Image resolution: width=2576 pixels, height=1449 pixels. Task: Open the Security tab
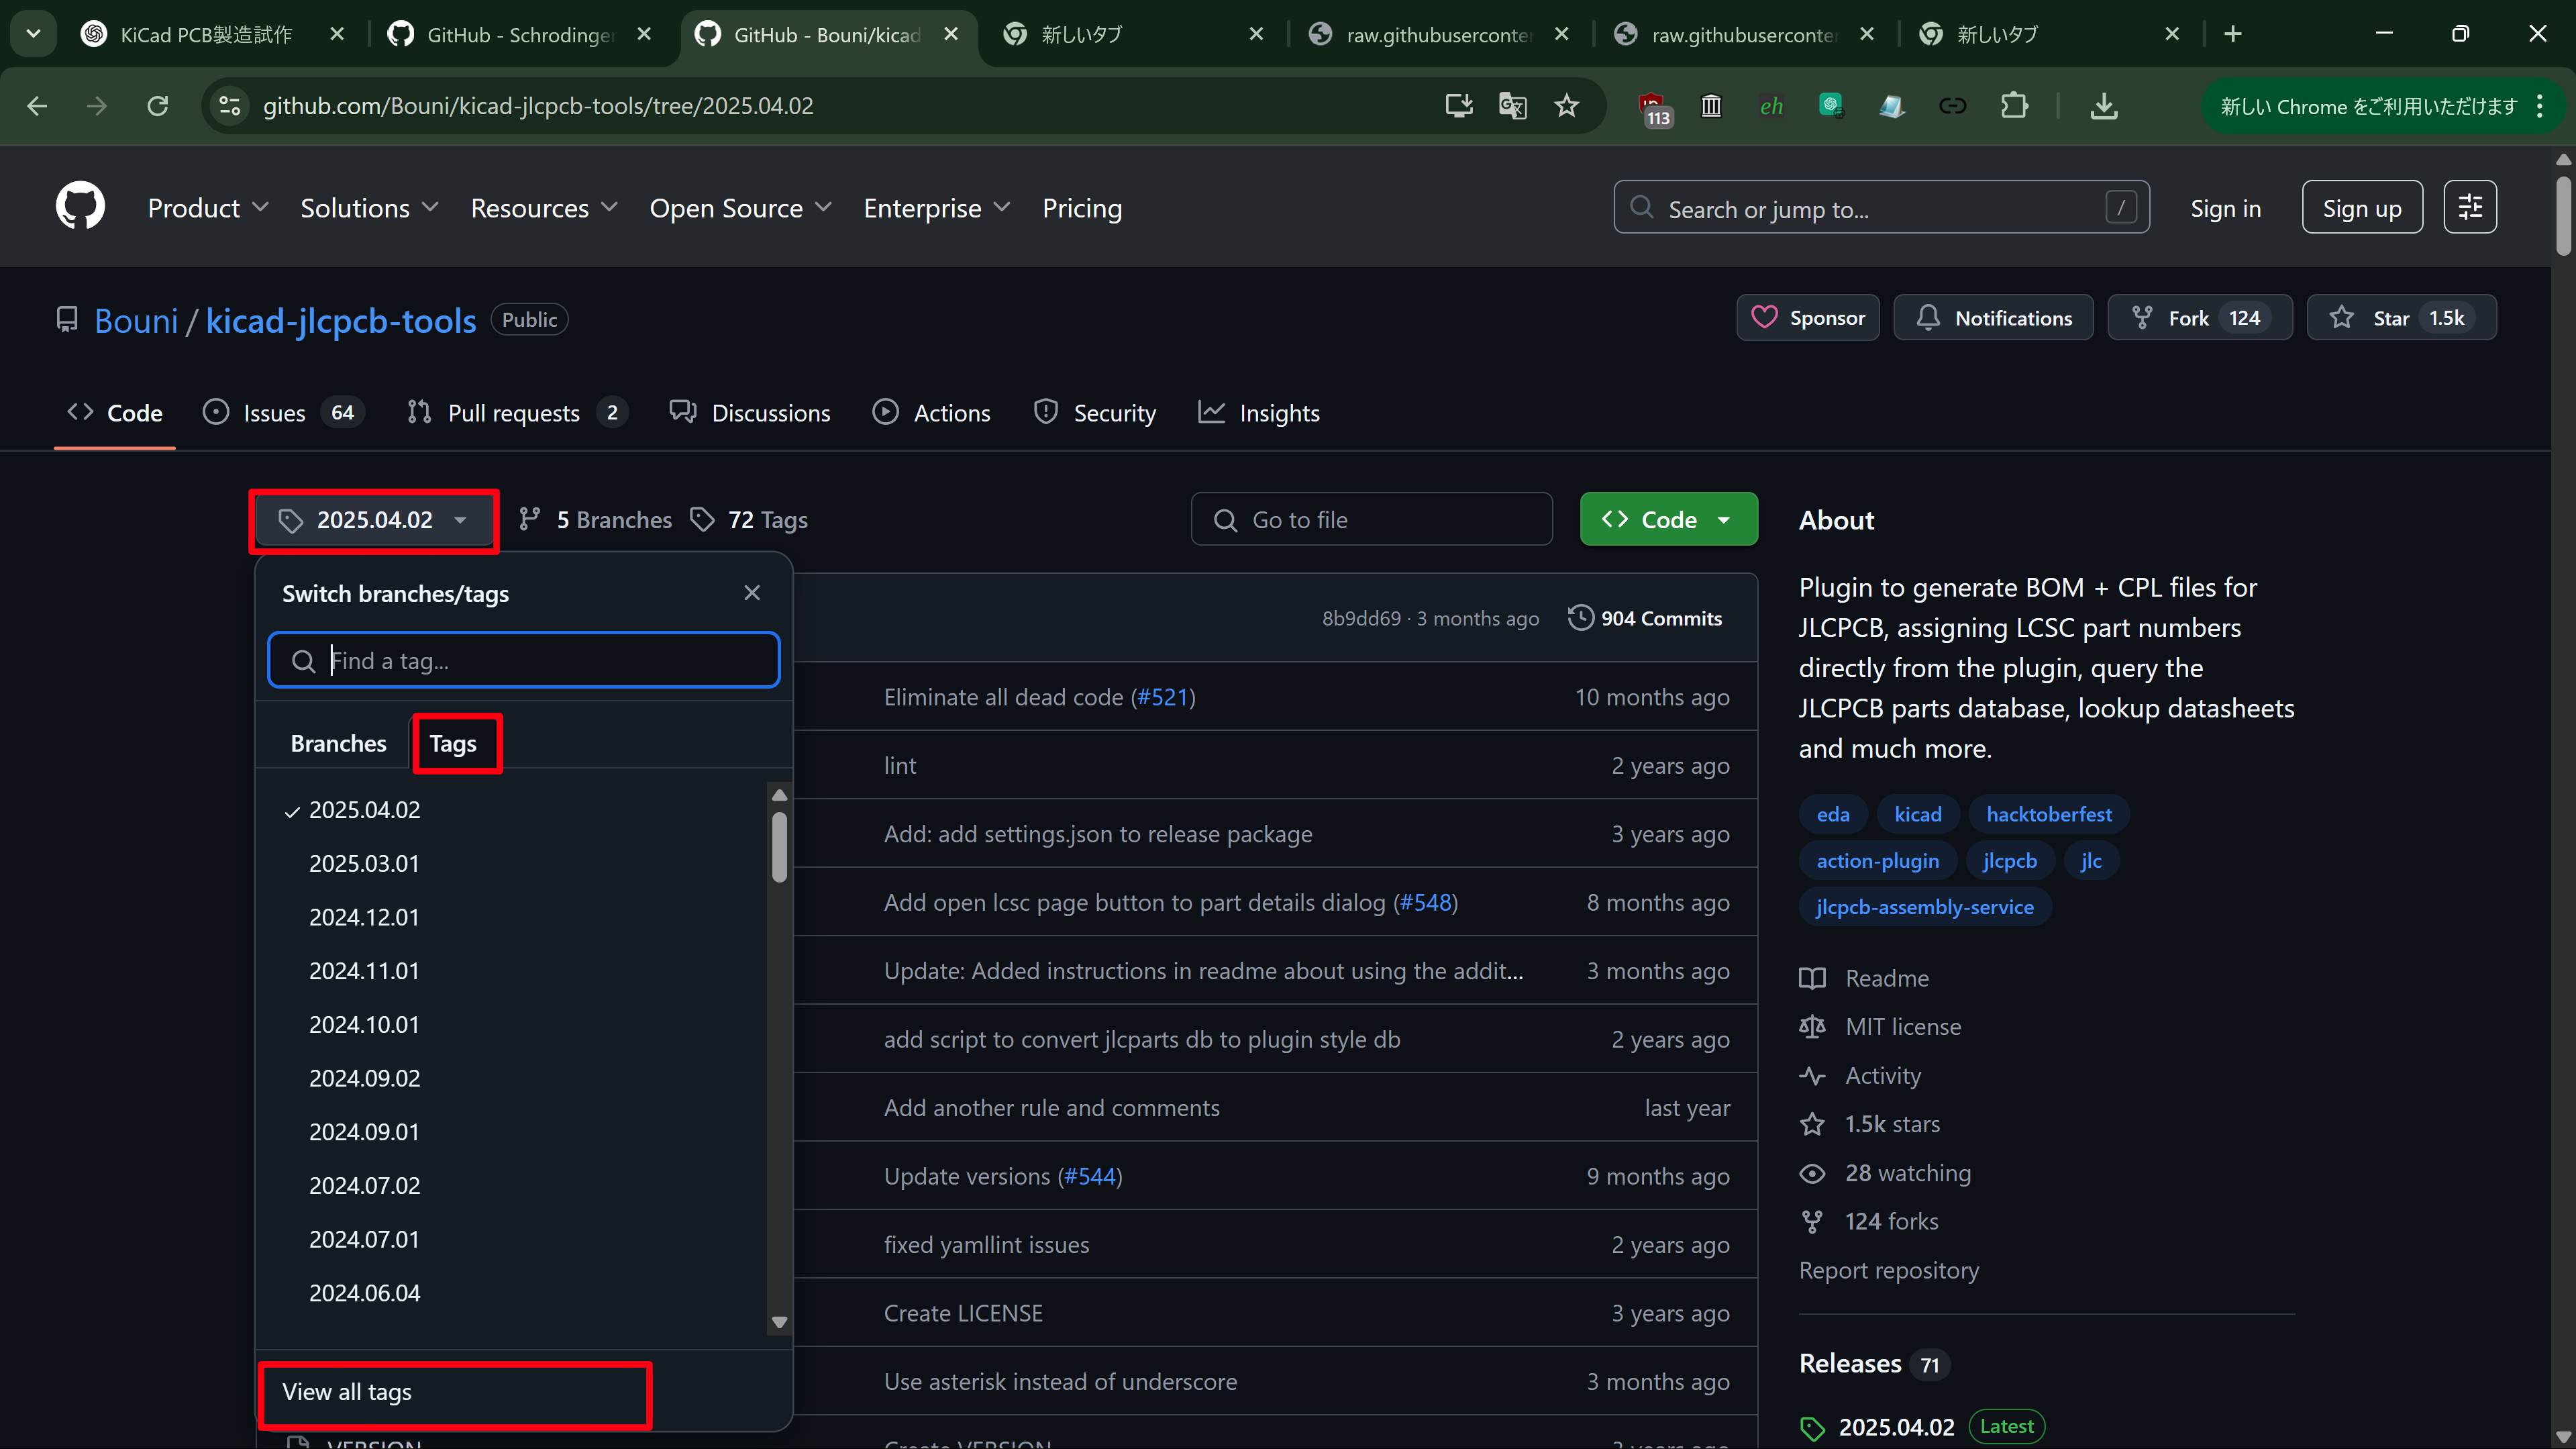click(x=1095, y=413)
